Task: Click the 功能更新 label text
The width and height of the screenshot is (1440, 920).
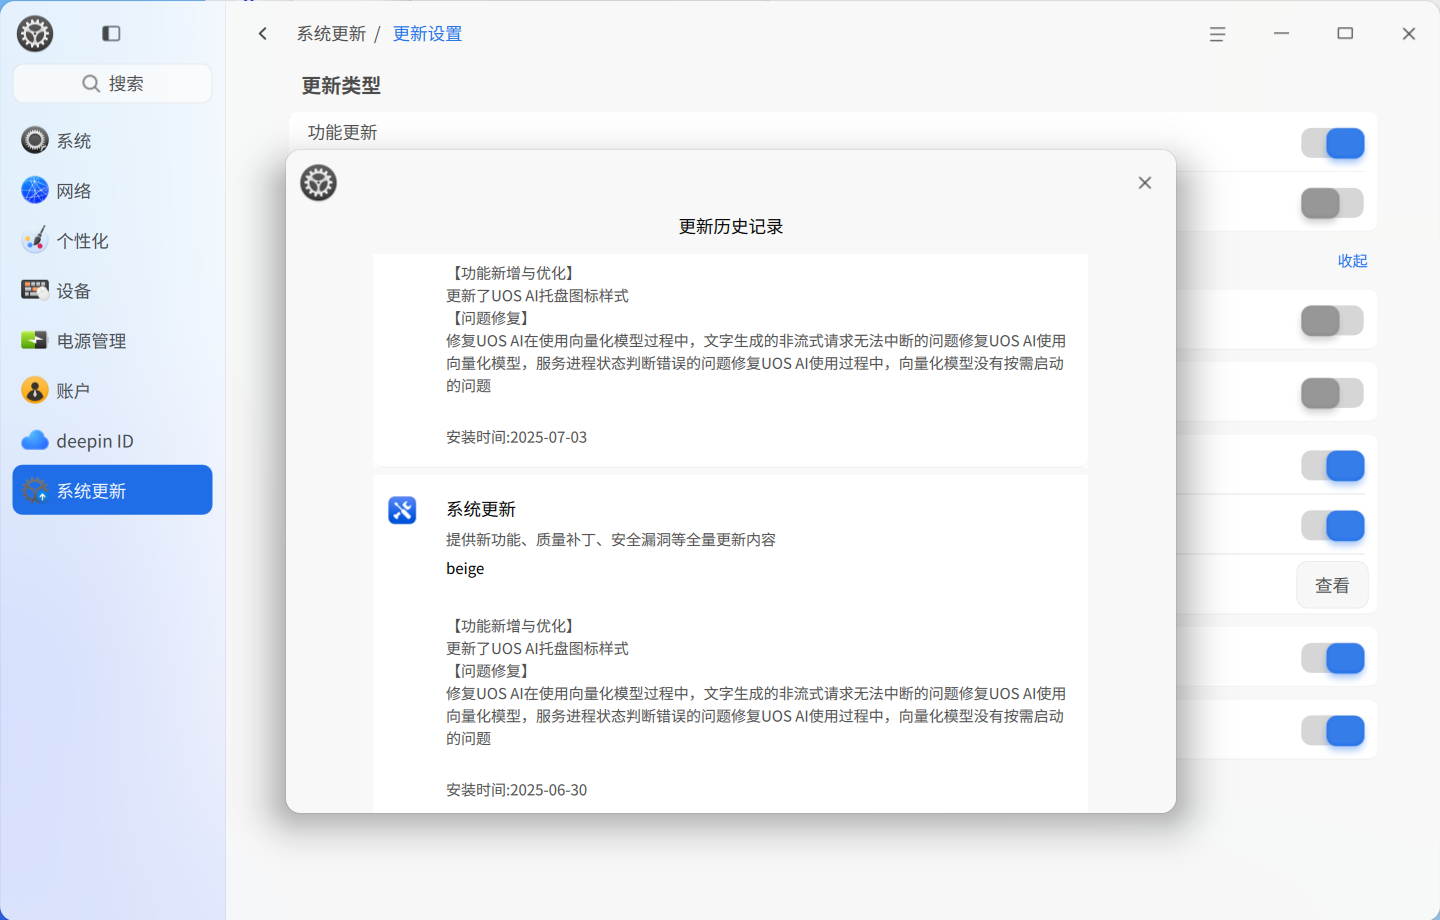Action: click(x=342, y=133)
